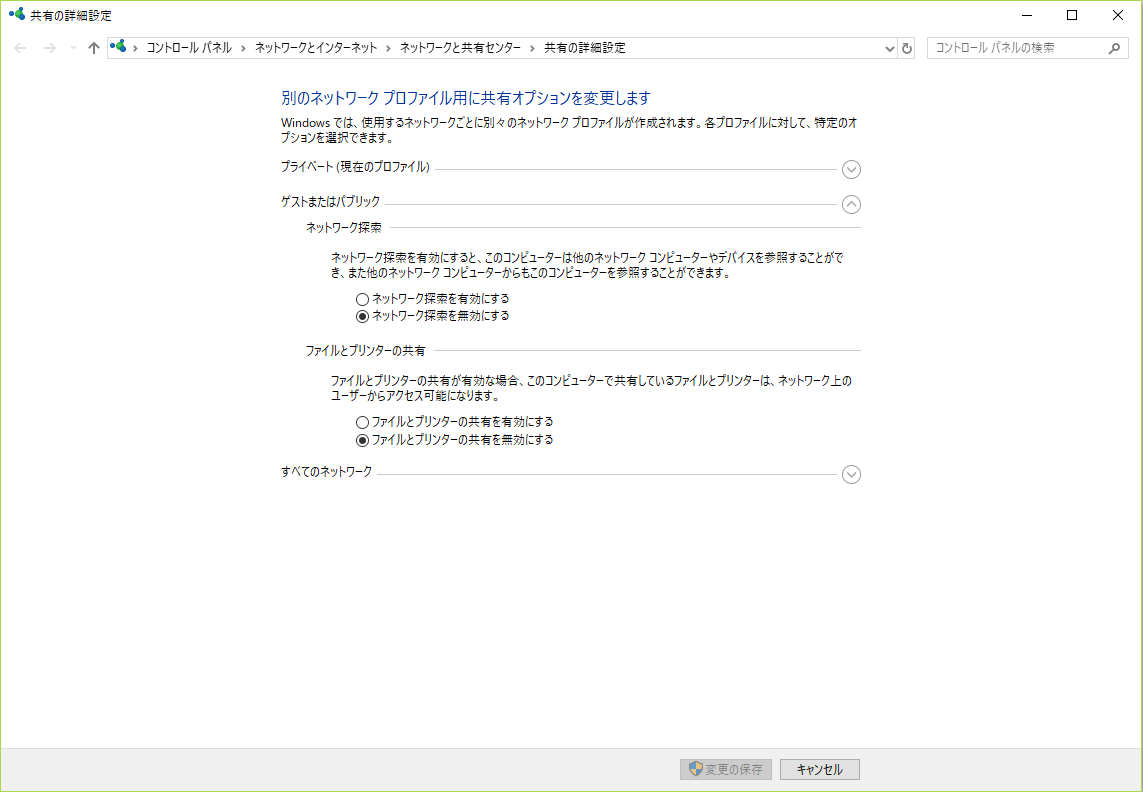Select ネットワーク探索を有効にする radio button

point(362,298)
